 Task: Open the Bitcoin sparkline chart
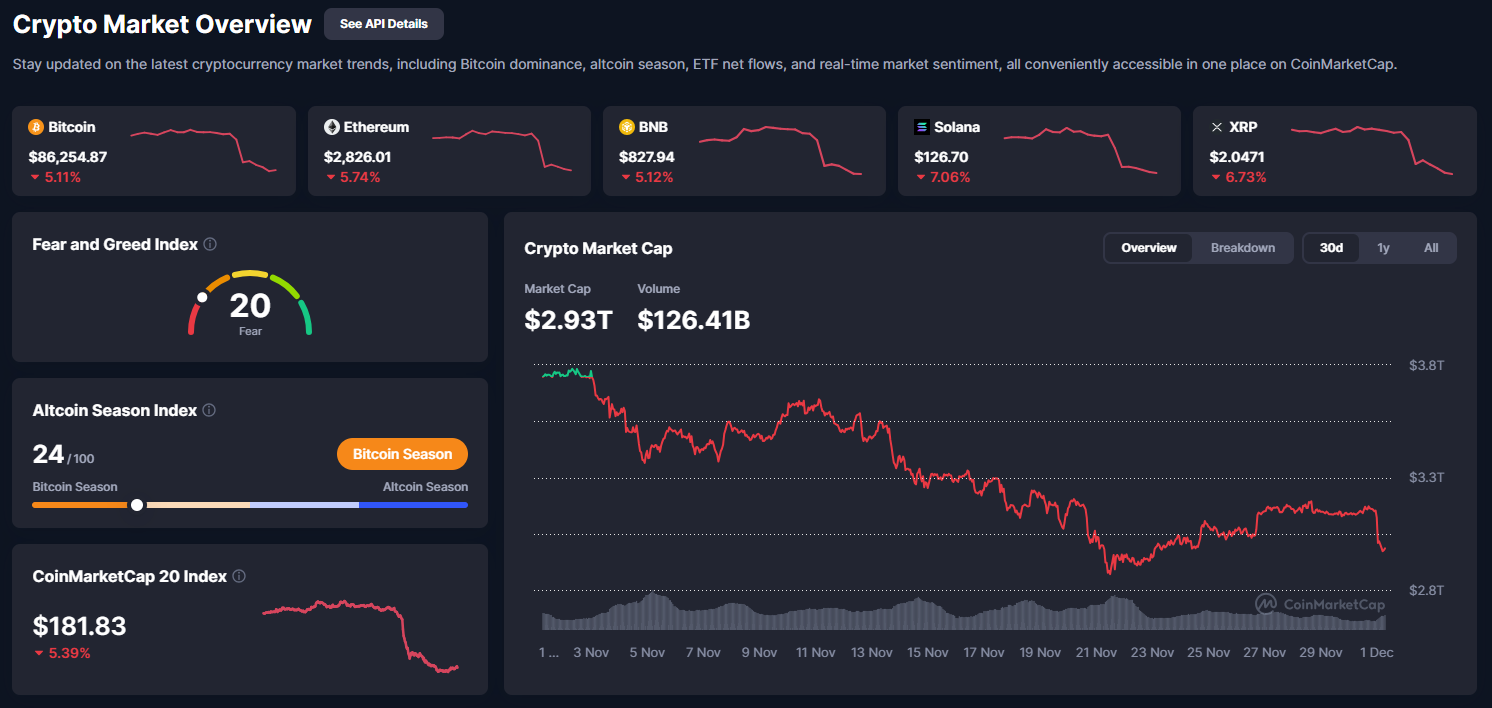click(203, 148)
